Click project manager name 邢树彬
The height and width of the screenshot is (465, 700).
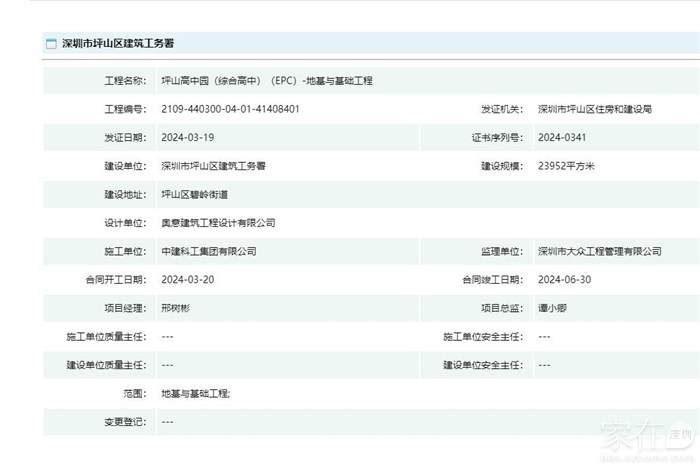click(x=177, y=308)
